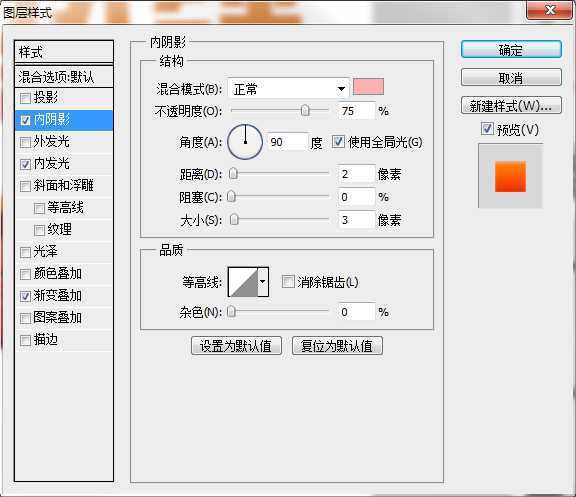Open the 混合模式 blend mode dropdown
Viewport: 576px width, 497px height.
click(x=288, y=89)
